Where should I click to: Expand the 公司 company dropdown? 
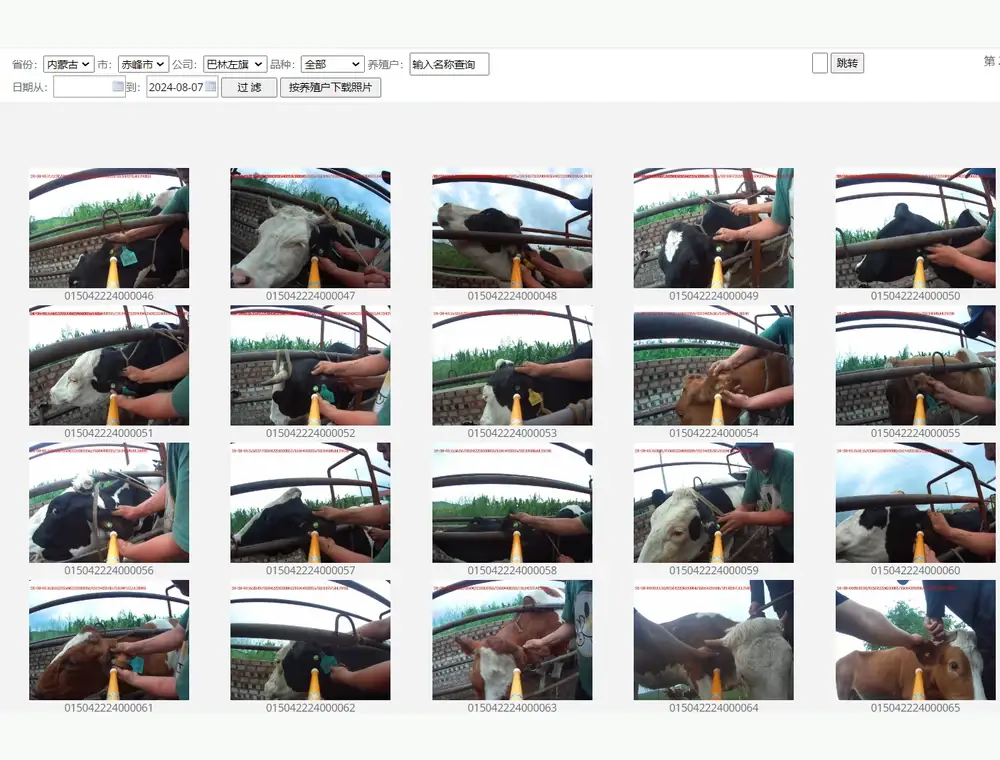click(235, 64)
